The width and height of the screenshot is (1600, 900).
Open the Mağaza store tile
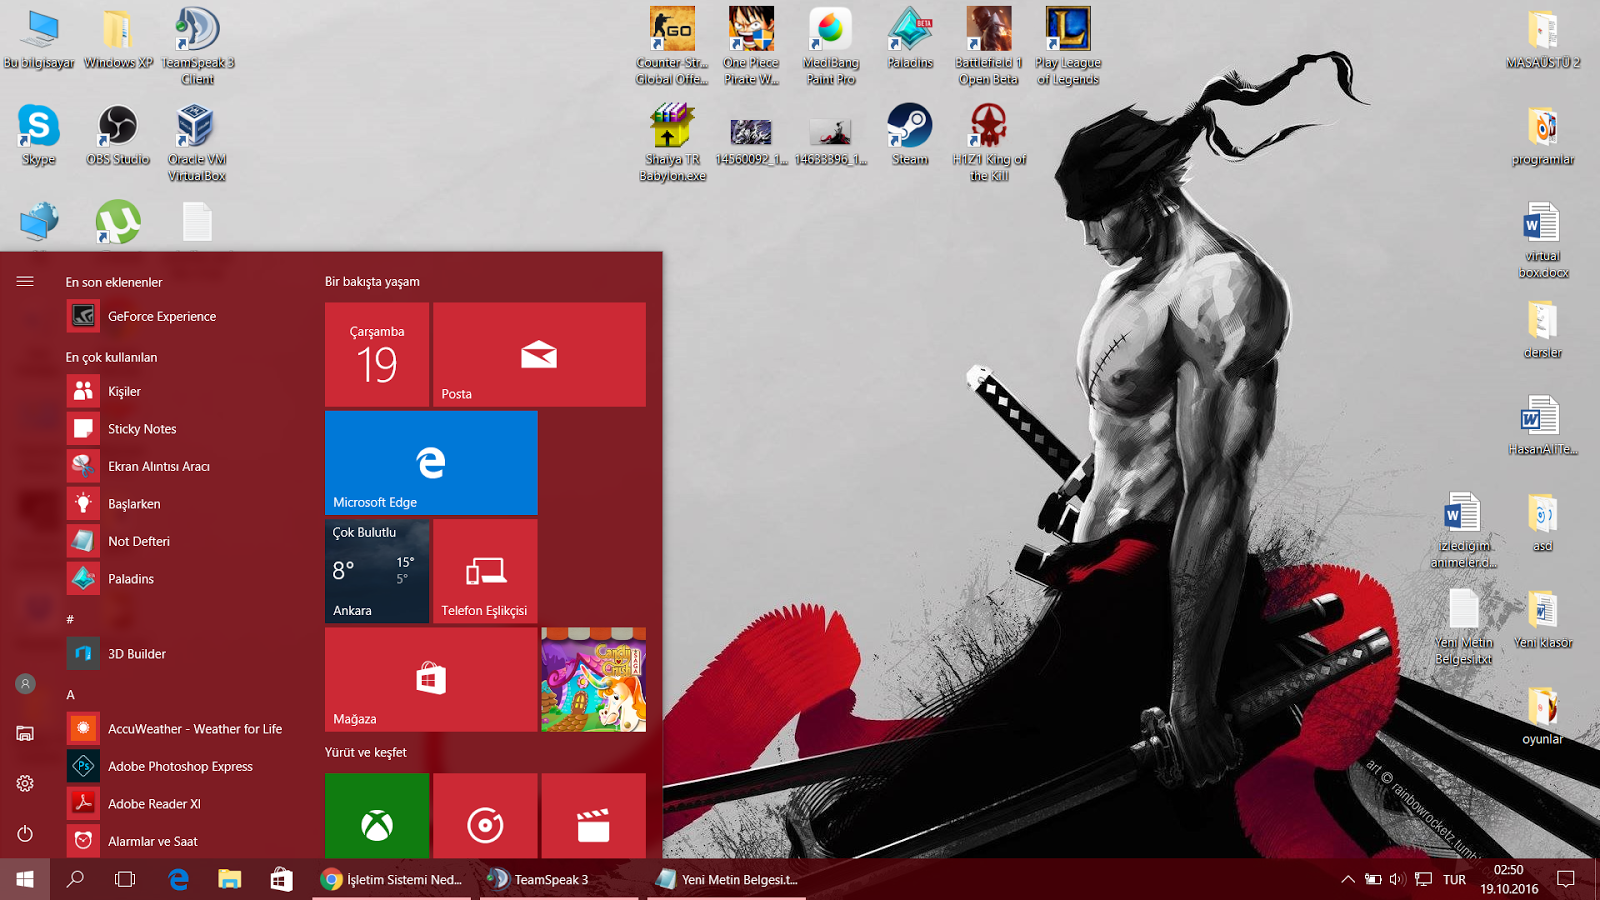[431, 680]
